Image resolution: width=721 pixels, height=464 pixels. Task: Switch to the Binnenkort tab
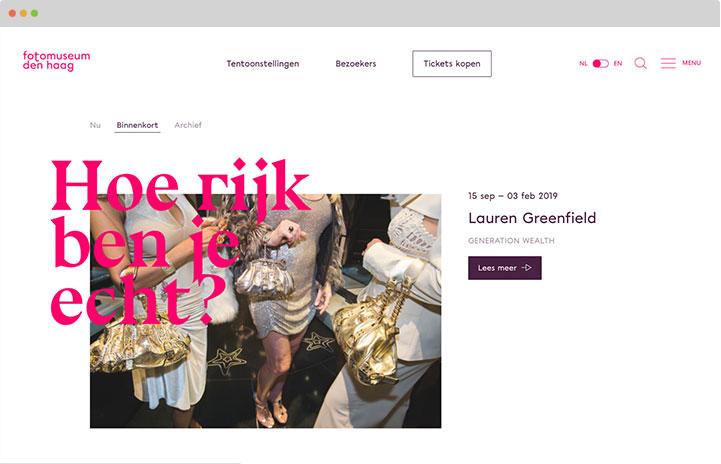pyautogui.click(x=137, y=125)
